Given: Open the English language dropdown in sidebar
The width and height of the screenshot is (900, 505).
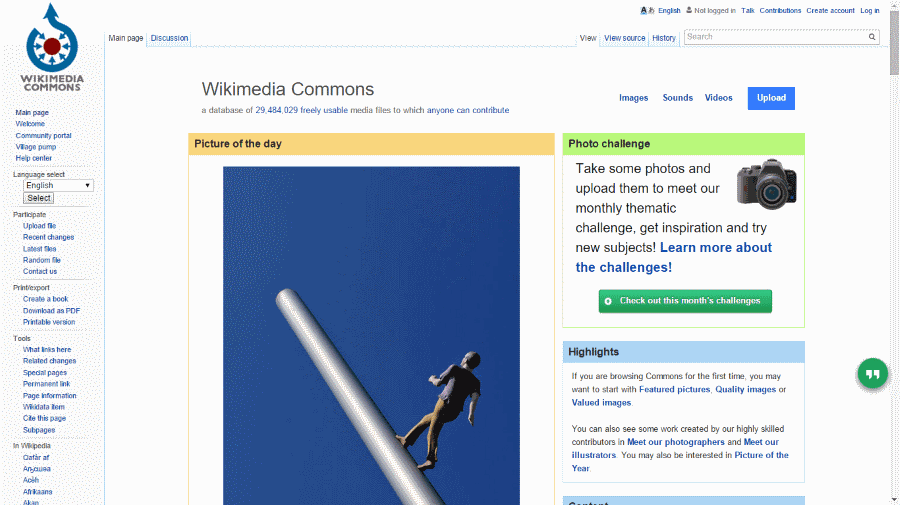Looking at the screenshot, I should [58, 185].
